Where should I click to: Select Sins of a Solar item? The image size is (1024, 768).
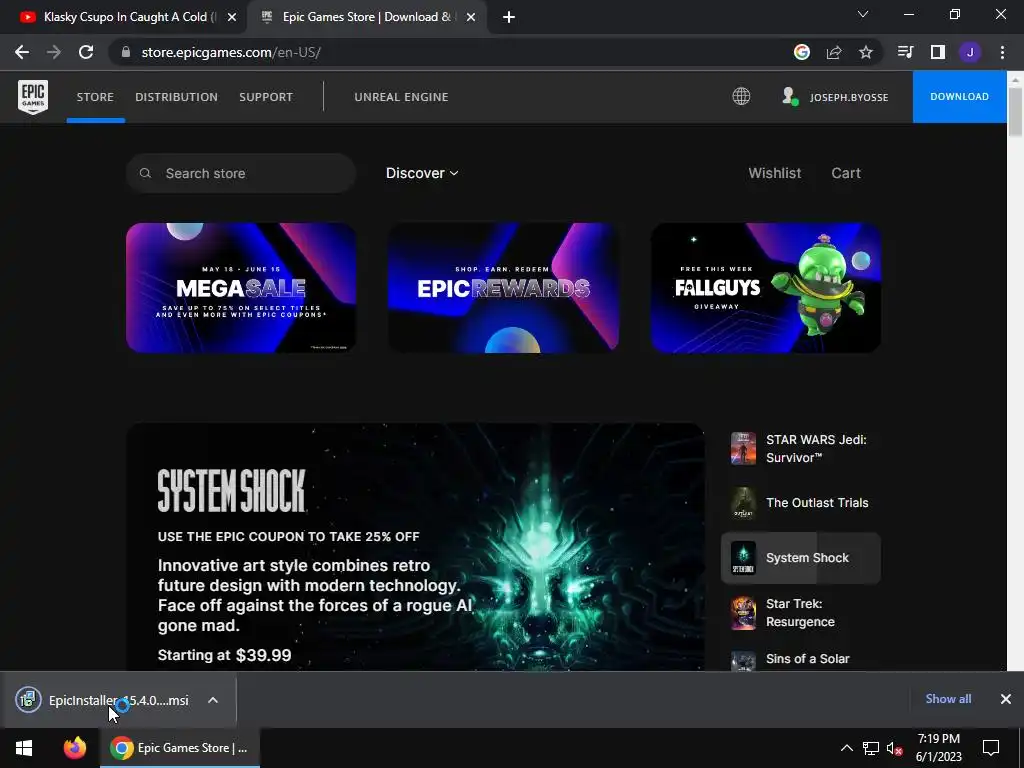801,659
